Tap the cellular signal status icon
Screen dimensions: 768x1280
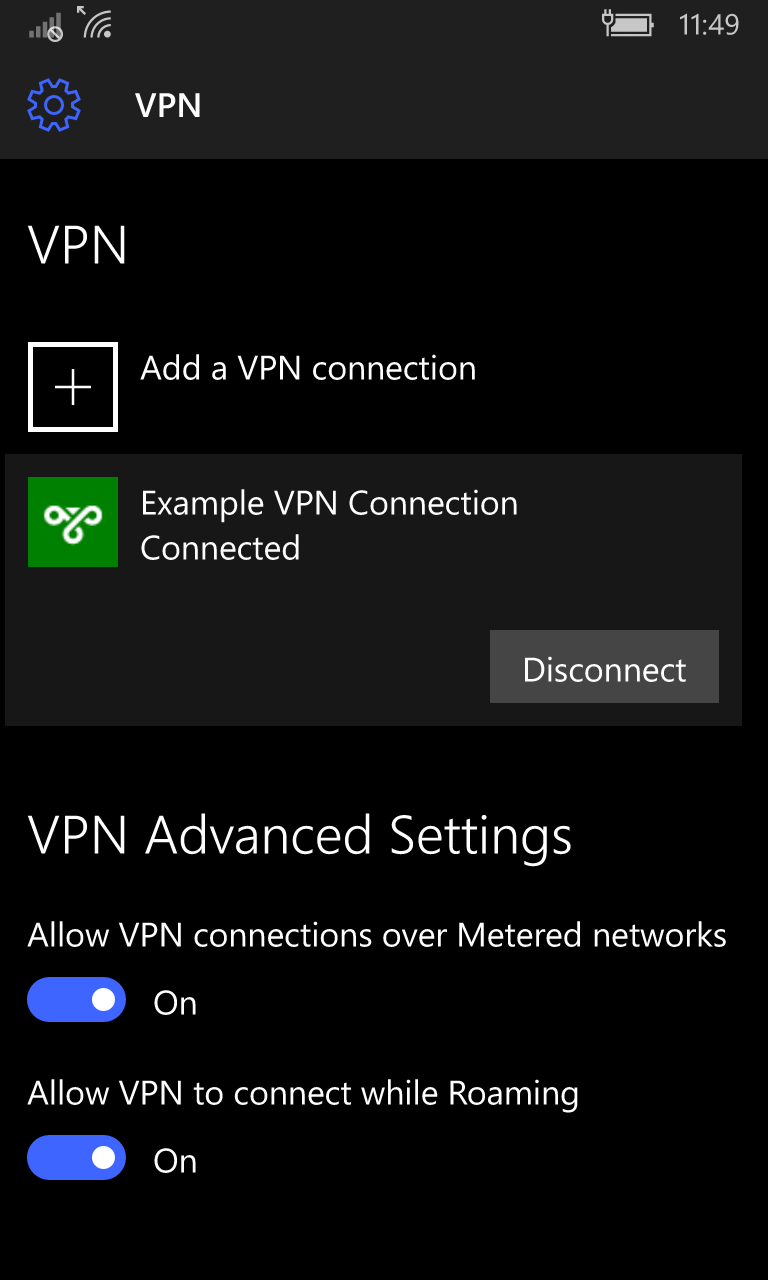[46, 27]
